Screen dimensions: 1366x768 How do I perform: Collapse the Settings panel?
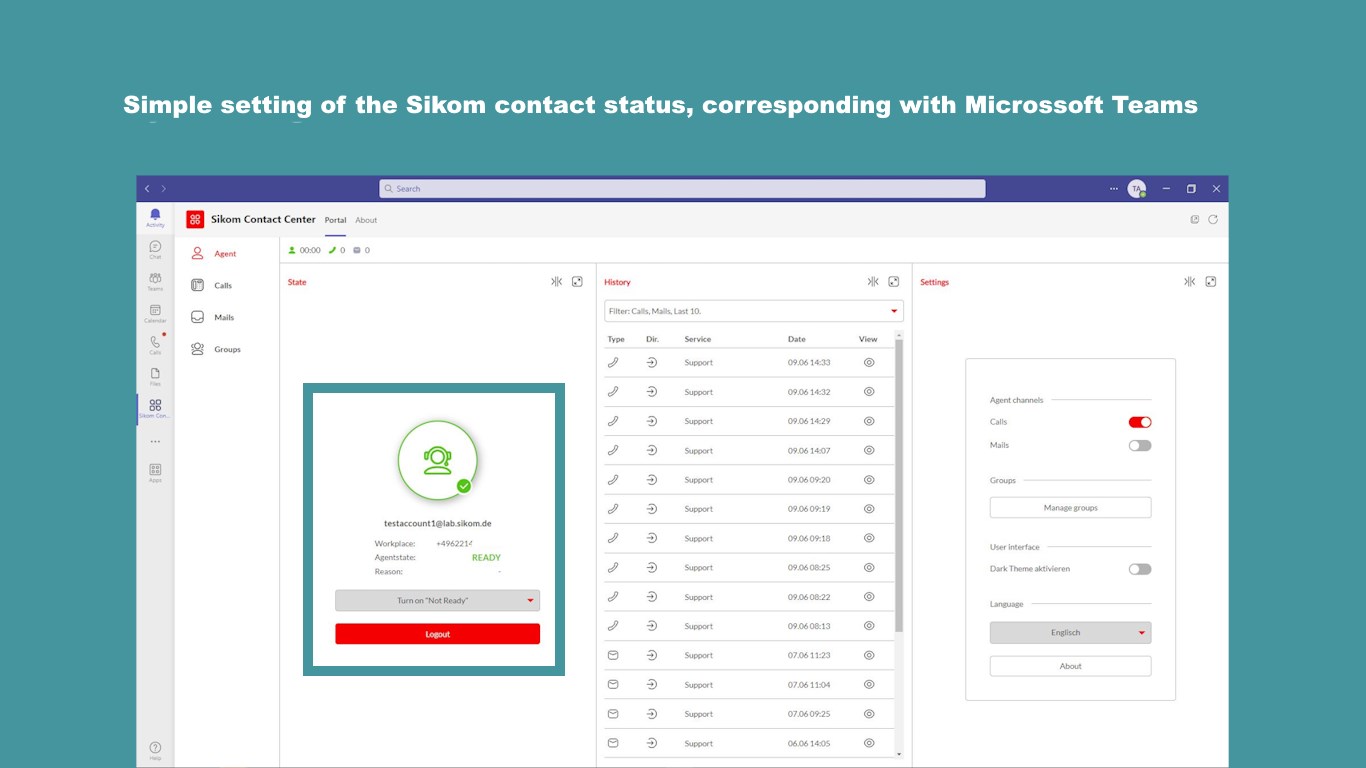click(1190, 282)
